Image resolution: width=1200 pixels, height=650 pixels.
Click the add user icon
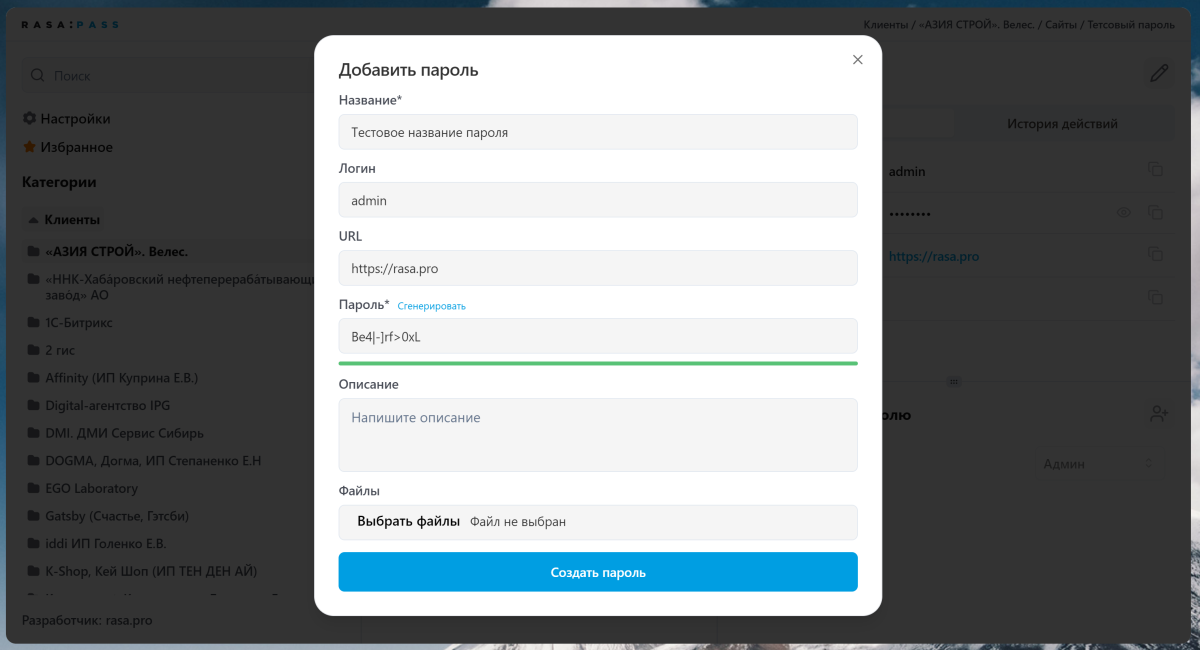[x=1159, y=414]
